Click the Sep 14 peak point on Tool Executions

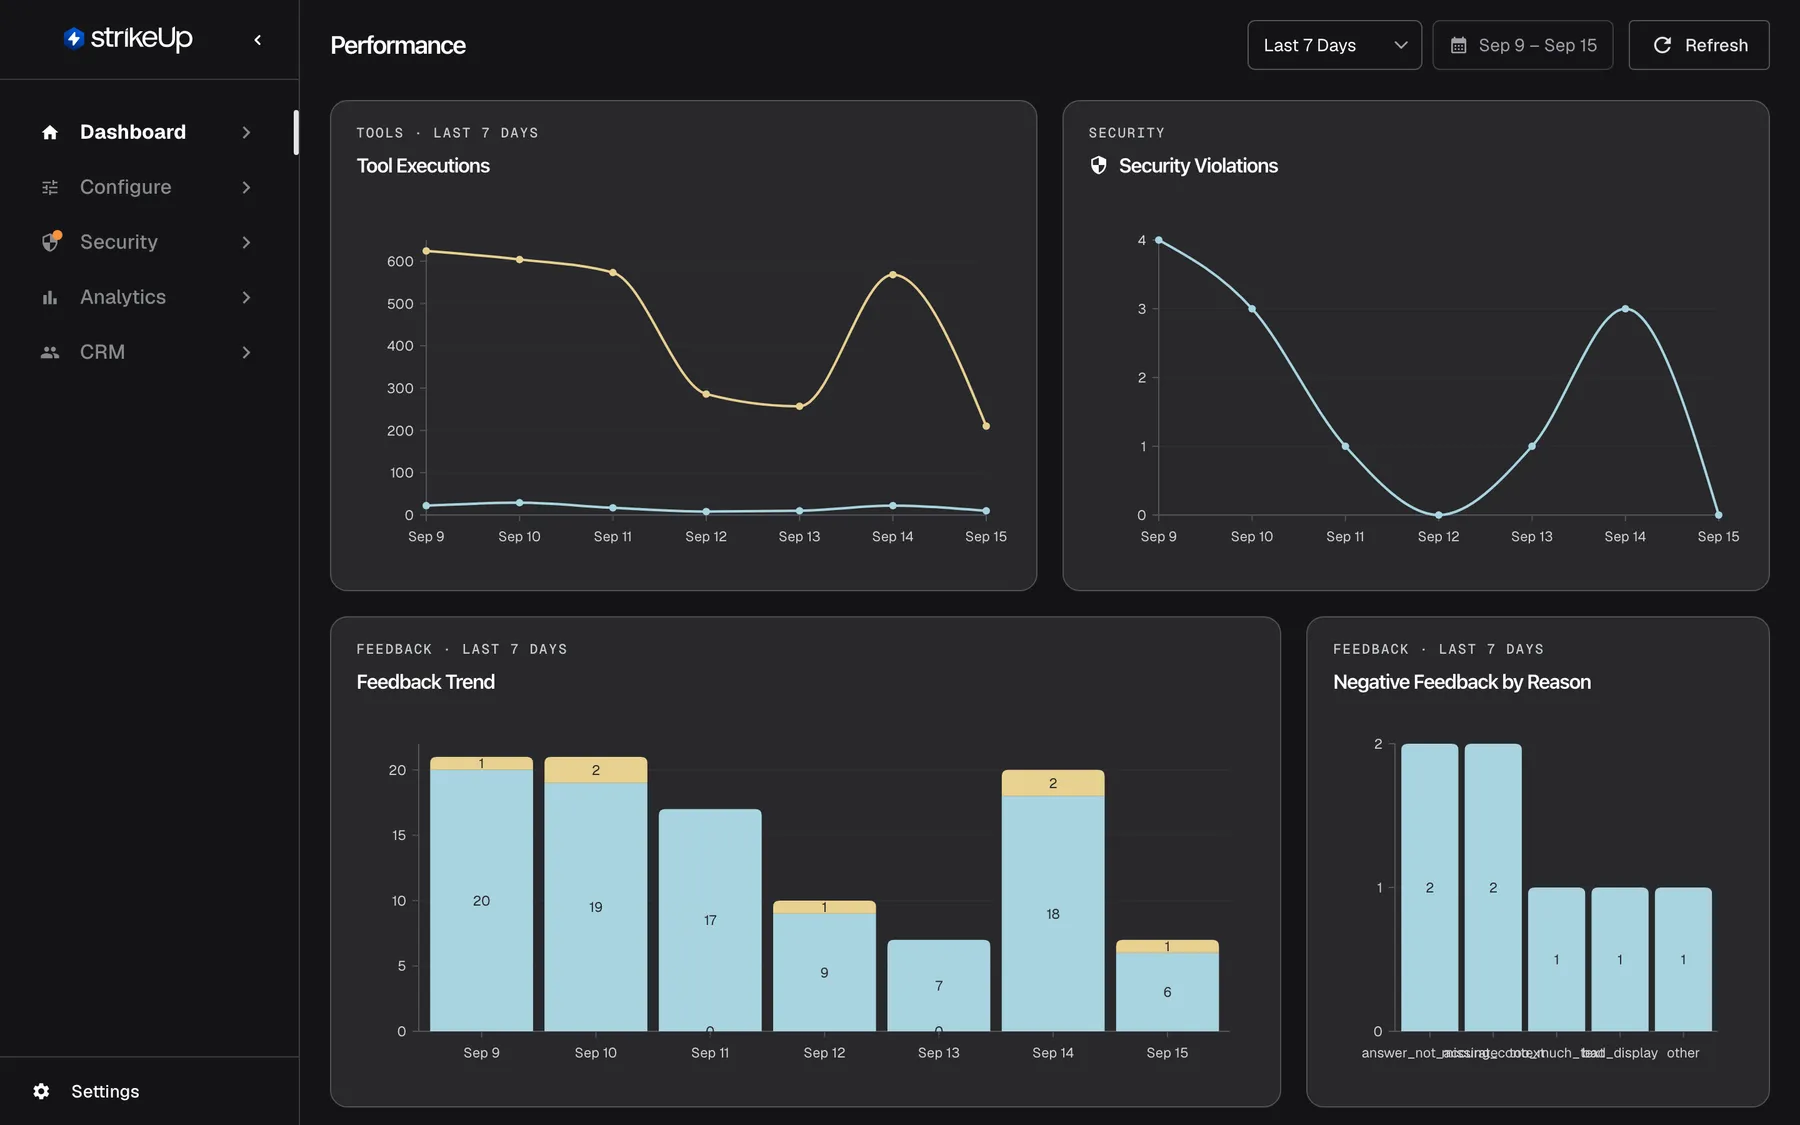(x=892, y=274)
